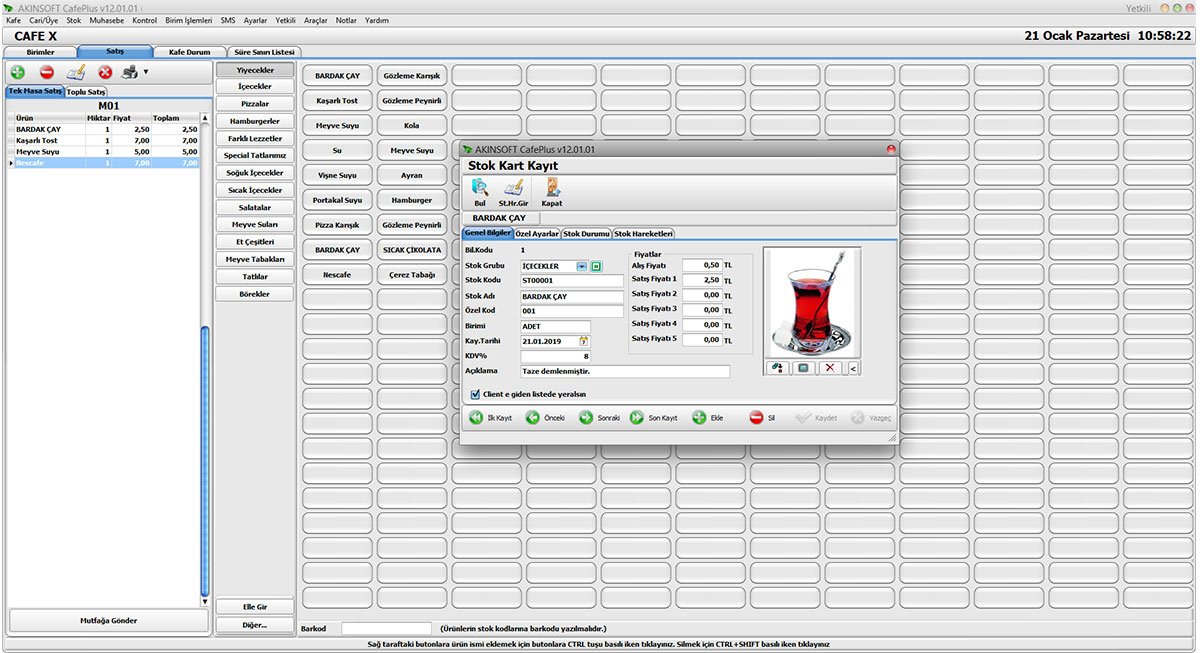Click the Satış Fiyatı 1 input field

[702, 280]
